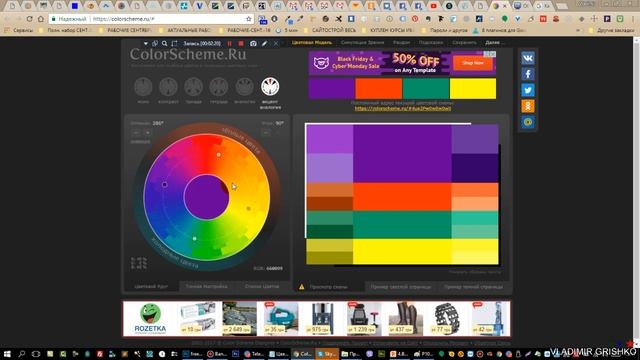Open the Сохранить menu

tap(464, 42)
